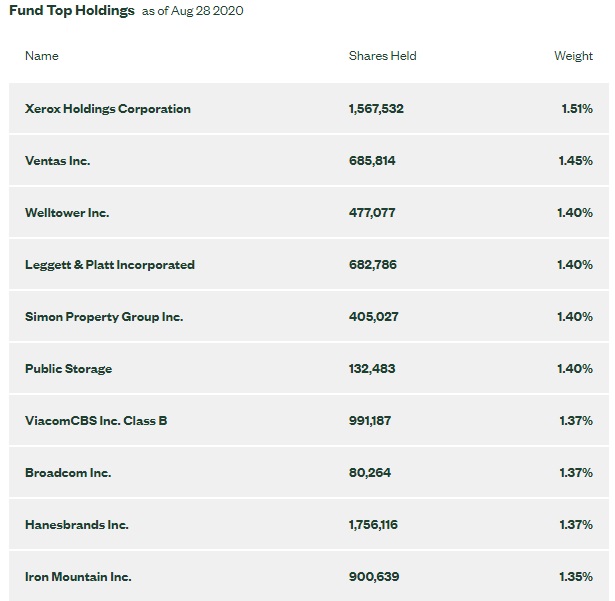The width and height of the screenshot is (615, 601).
Task: Open Hanesbrands Inc. holding details
Action: tap(77, 525)
